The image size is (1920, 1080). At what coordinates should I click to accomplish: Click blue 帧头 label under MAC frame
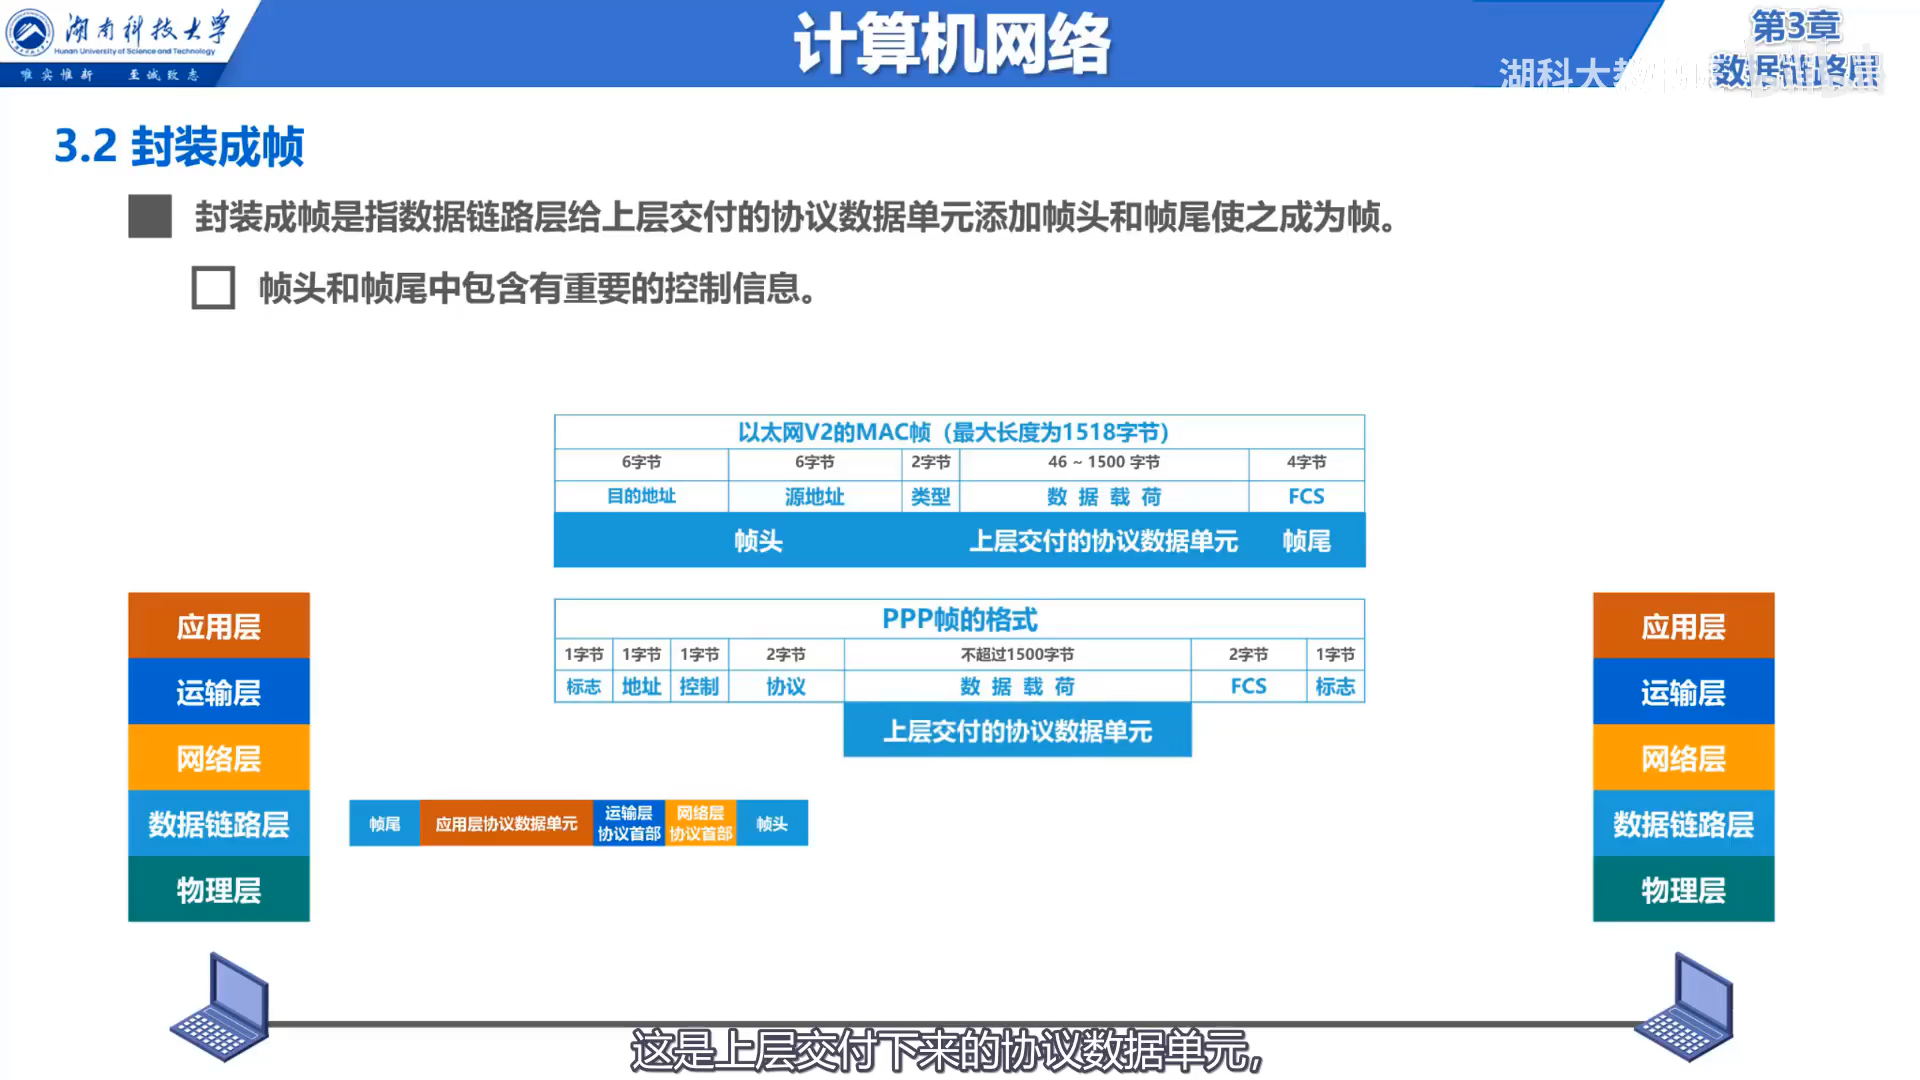click(x=758, y=541)
